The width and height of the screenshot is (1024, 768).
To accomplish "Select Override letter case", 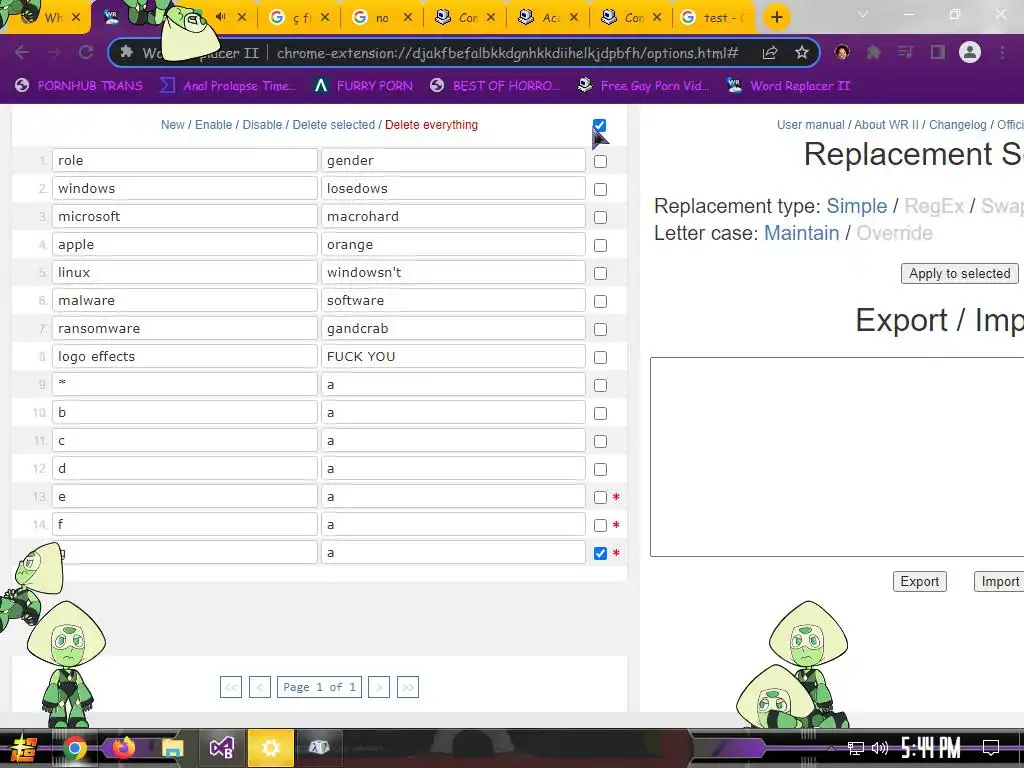I will [894, 233].
